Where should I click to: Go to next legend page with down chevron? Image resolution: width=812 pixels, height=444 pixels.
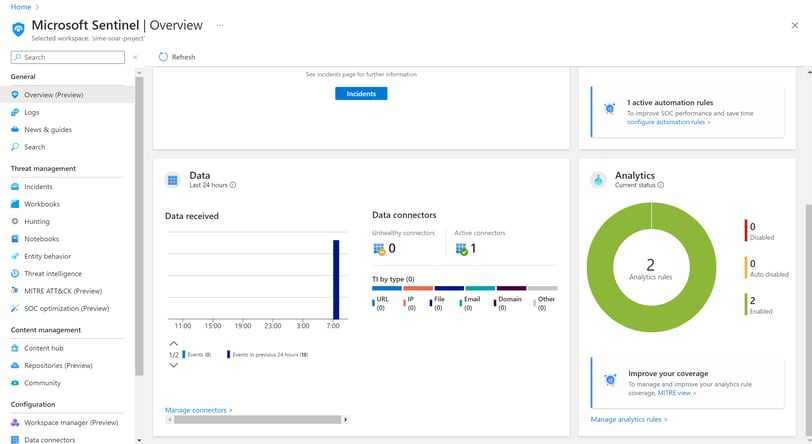click(173, 365)
